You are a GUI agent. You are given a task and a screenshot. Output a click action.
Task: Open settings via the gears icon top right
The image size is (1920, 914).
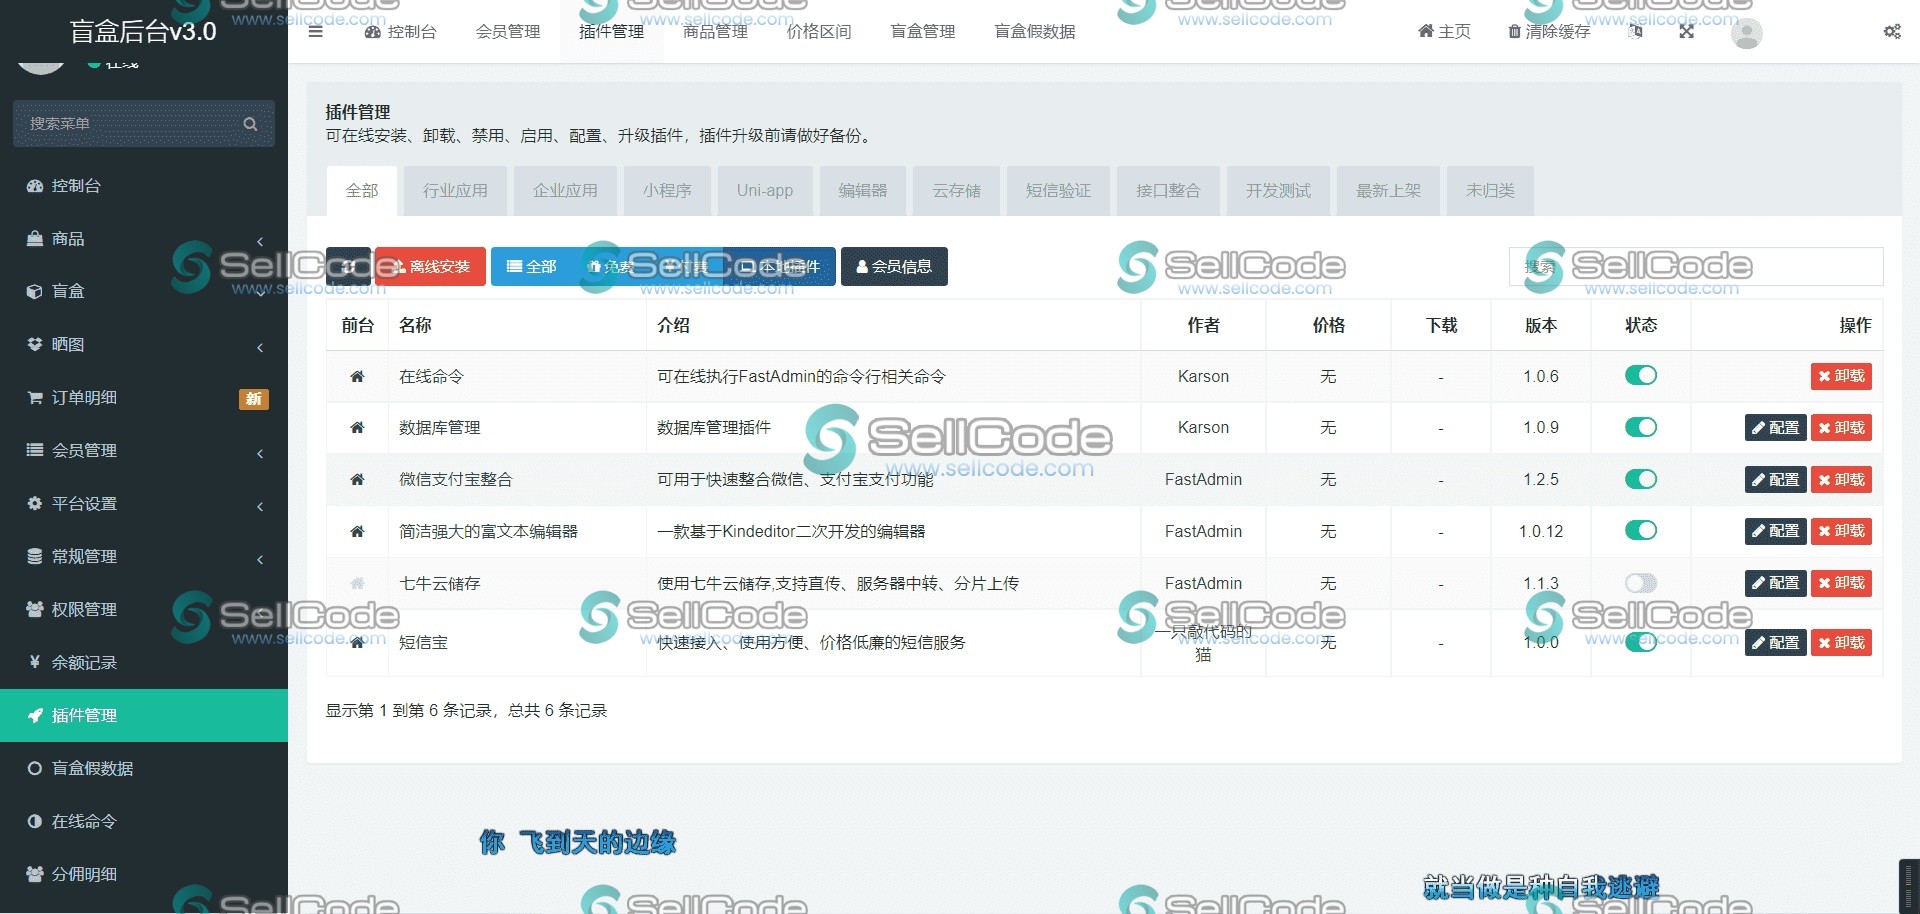pyautogui.click(x=1892, y=31)
